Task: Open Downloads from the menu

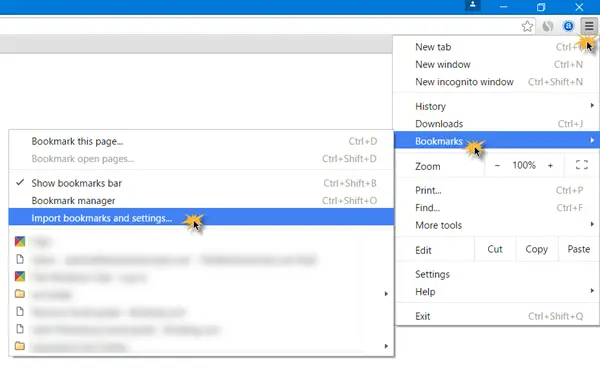Action: [497, 124]
